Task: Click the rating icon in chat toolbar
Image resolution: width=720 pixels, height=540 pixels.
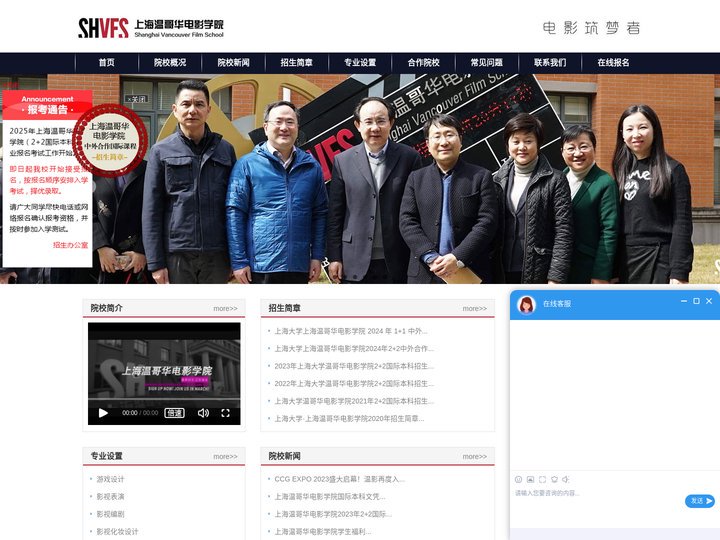Action: point(554,479)
